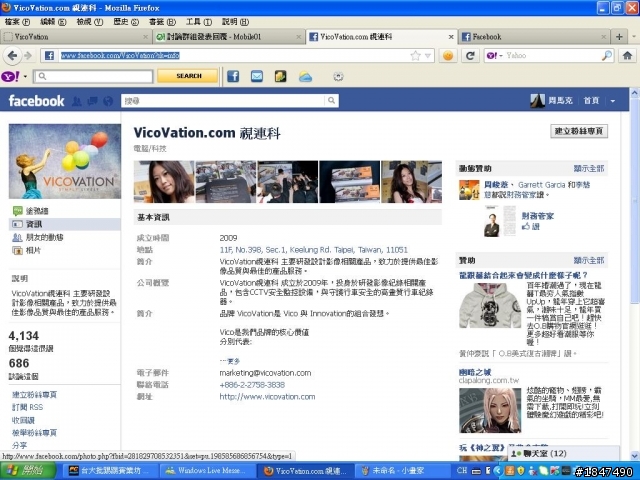The image size is (640, 480).
Task: Open the address bar history dropdown arrow
Action: pyautogui.click(x=428, y=56)
